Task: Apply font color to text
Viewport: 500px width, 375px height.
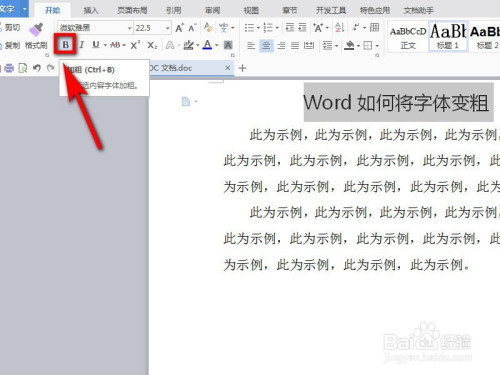Action: click(x=208, y=45)
